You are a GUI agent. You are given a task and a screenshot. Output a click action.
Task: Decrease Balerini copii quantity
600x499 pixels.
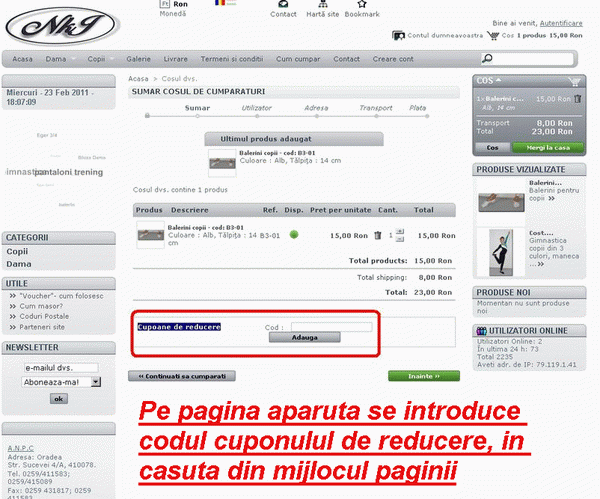(x=400, y=240)
